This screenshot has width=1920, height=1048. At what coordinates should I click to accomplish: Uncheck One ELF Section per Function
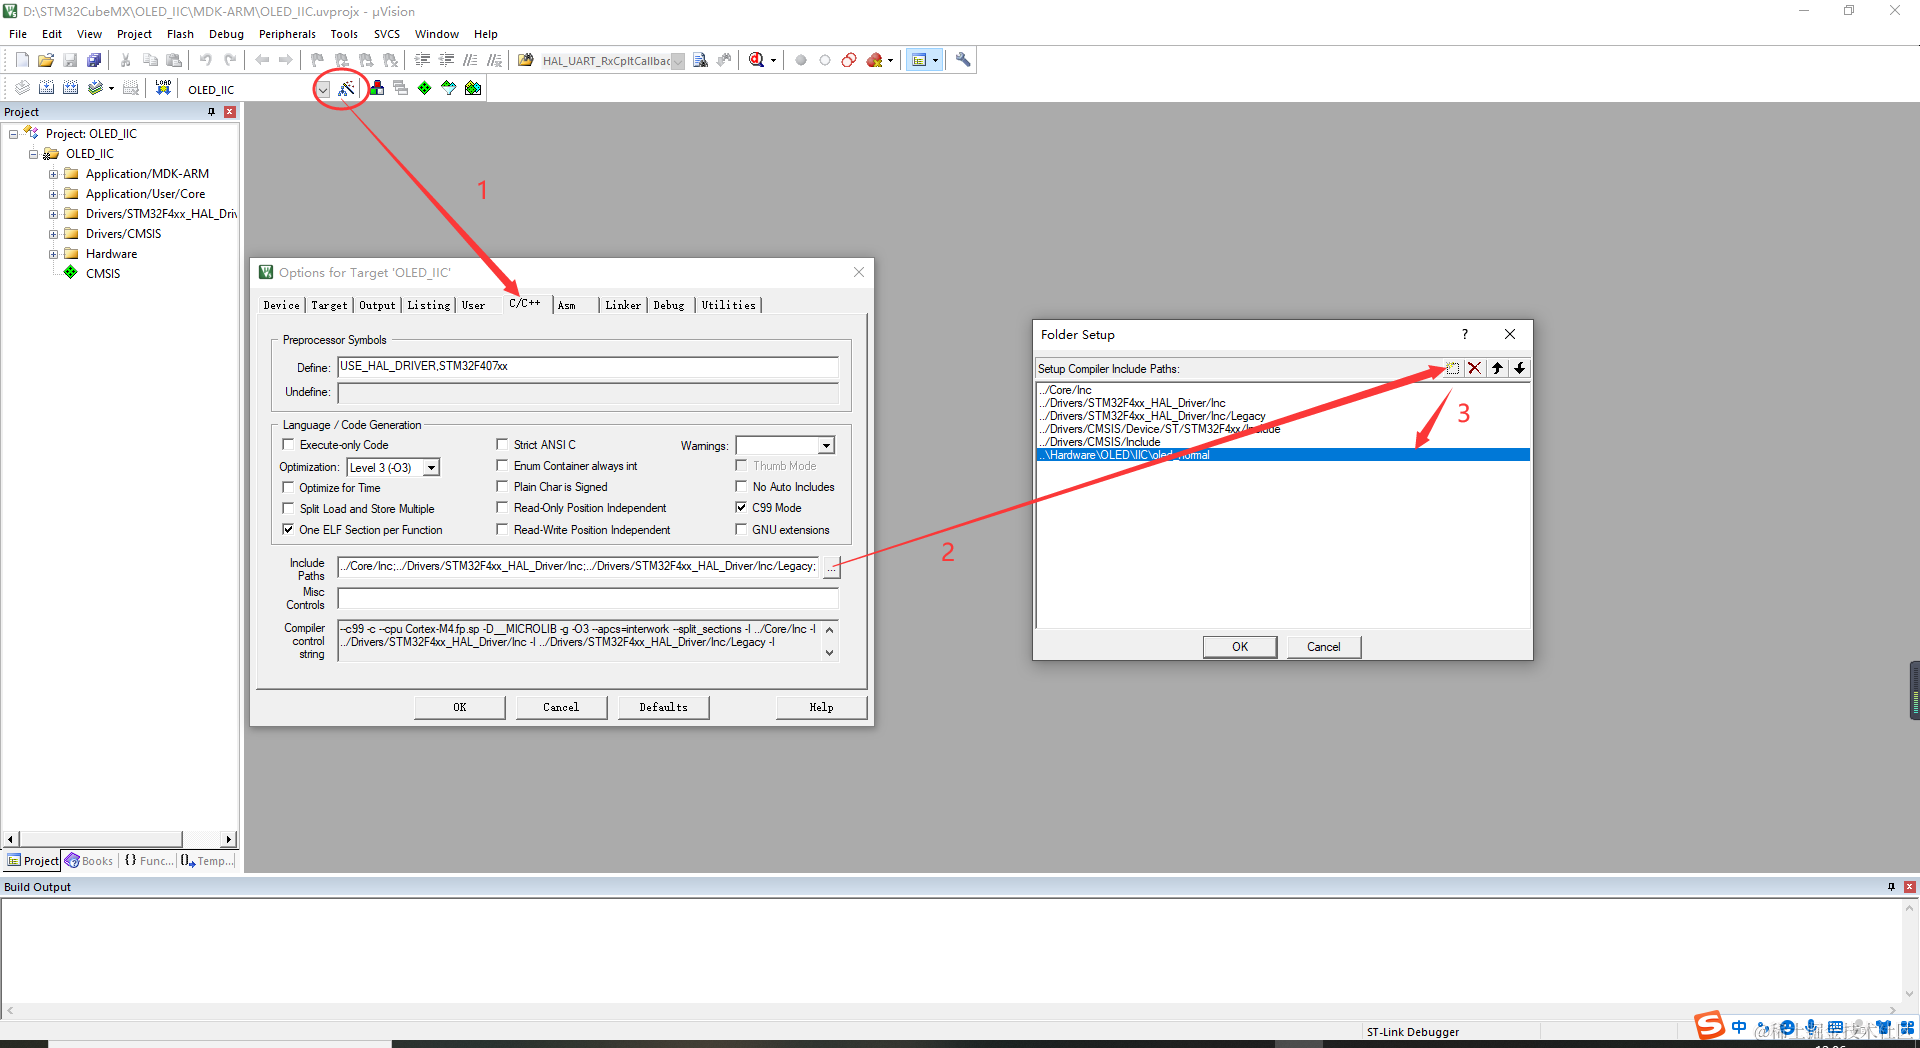point(289,529)
